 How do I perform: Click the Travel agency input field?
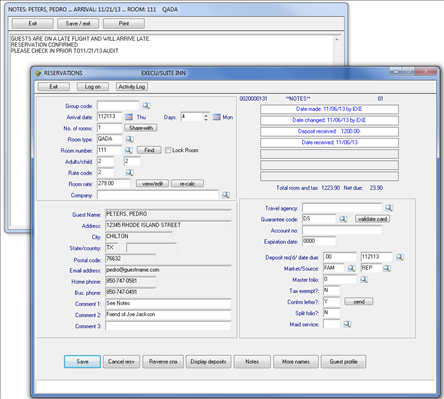pos(342,208)
